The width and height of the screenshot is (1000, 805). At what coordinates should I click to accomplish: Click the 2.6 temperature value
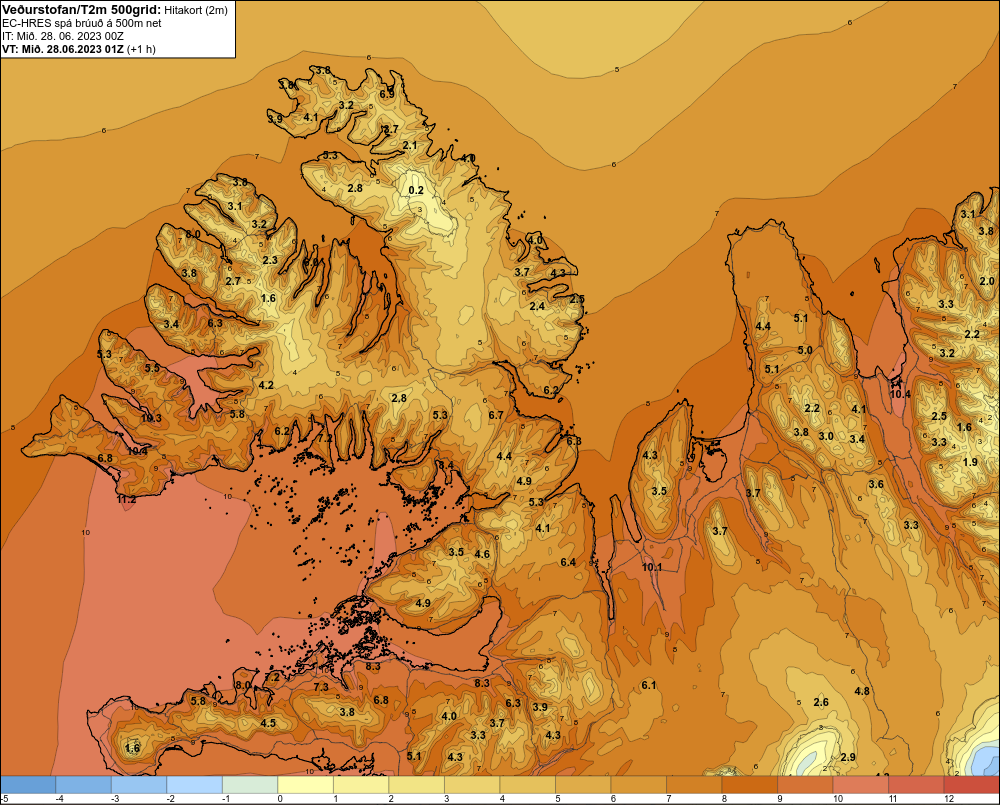[x=821, y=702]
